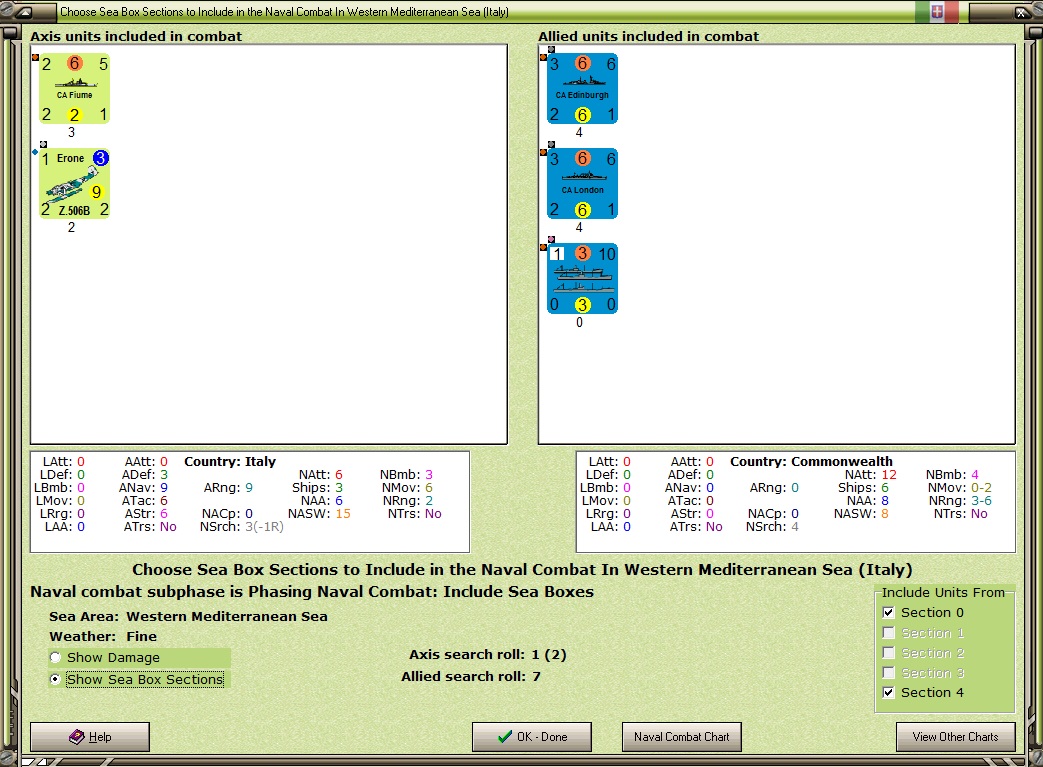Select the CA Fiume cruiser unit
Image resolution: width=1043 pixels, height=767 pixels.
tap(74, 88)
